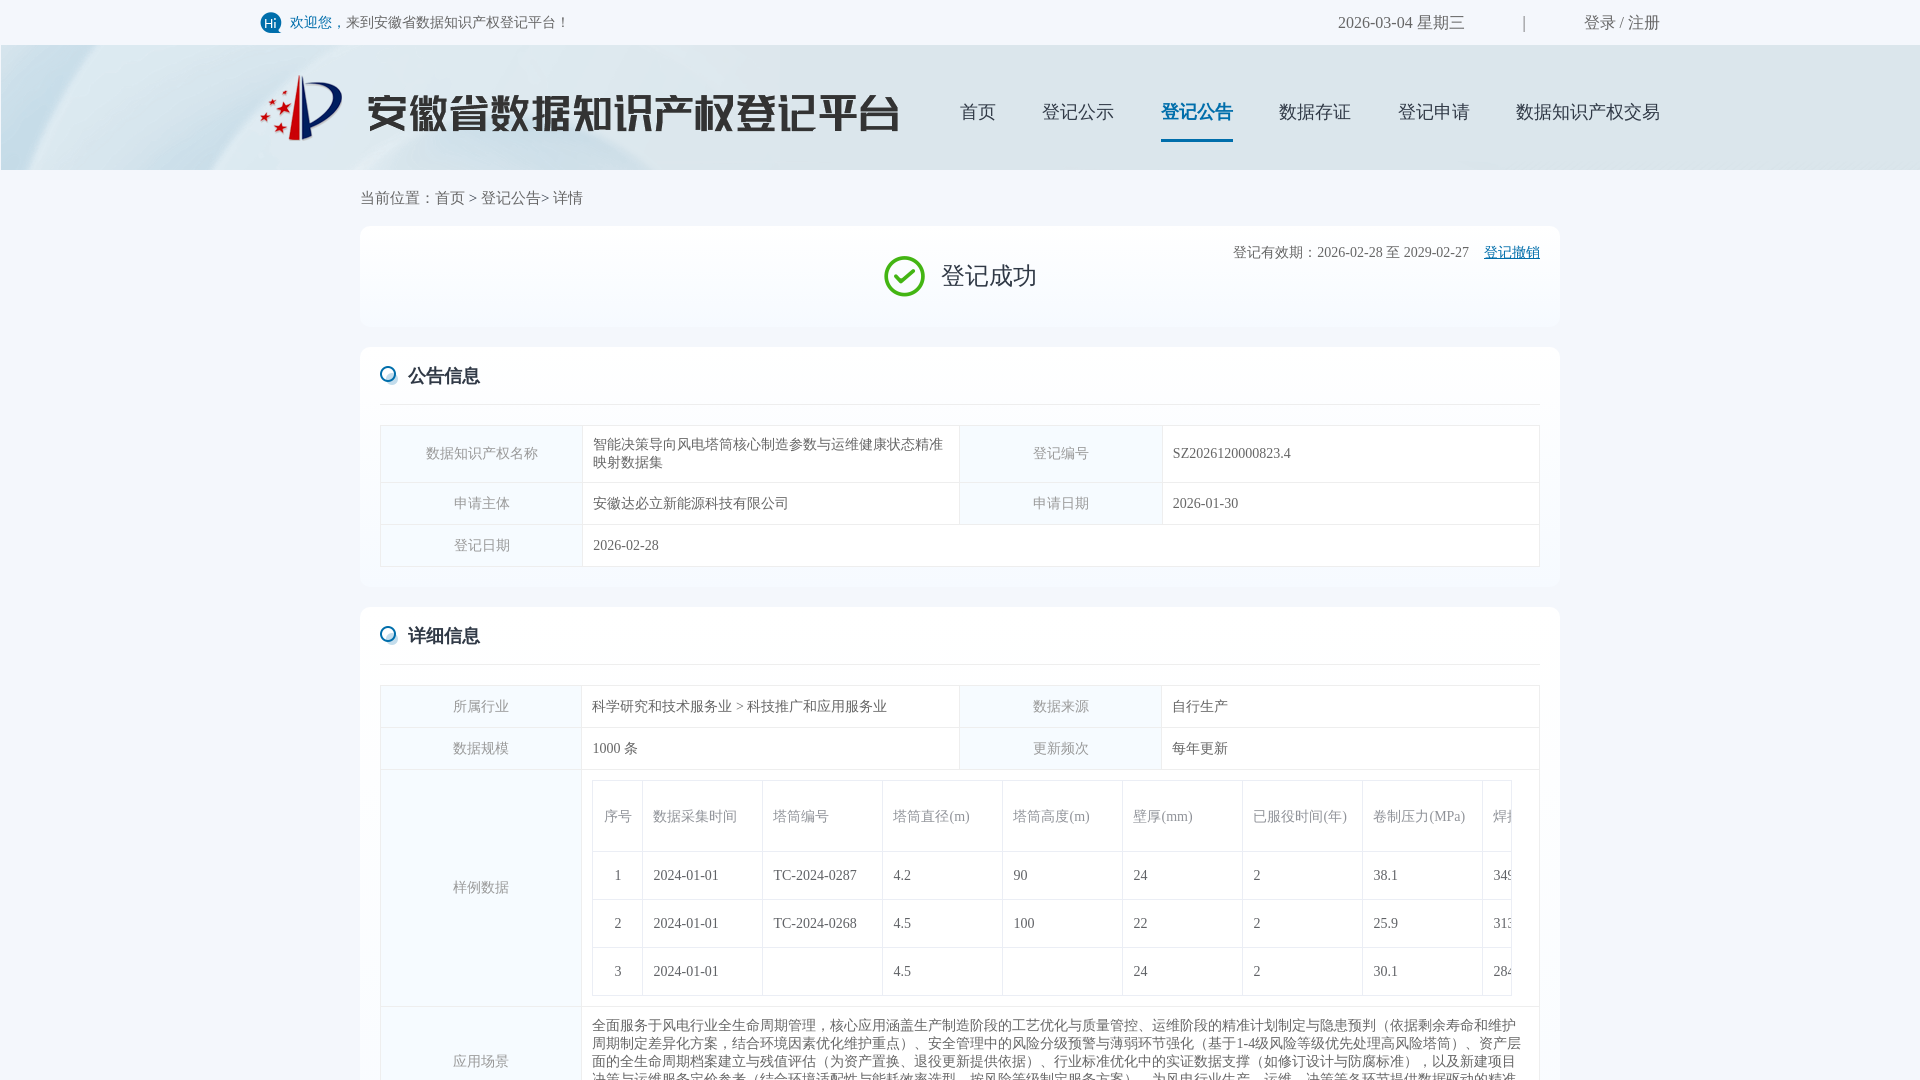This screenshot has width=1920, height=1080.
Task: Click the 应用场景 row label
Action: tap(481, 1062)
